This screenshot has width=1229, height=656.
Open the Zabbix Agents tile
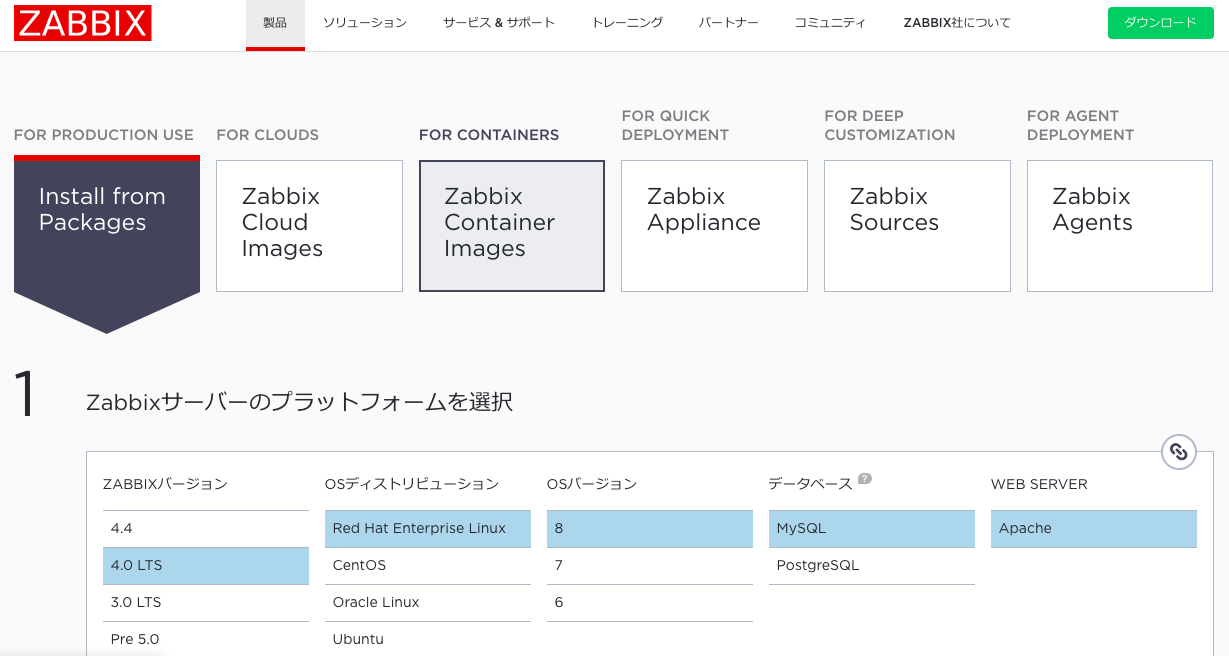pos(1119,226)
